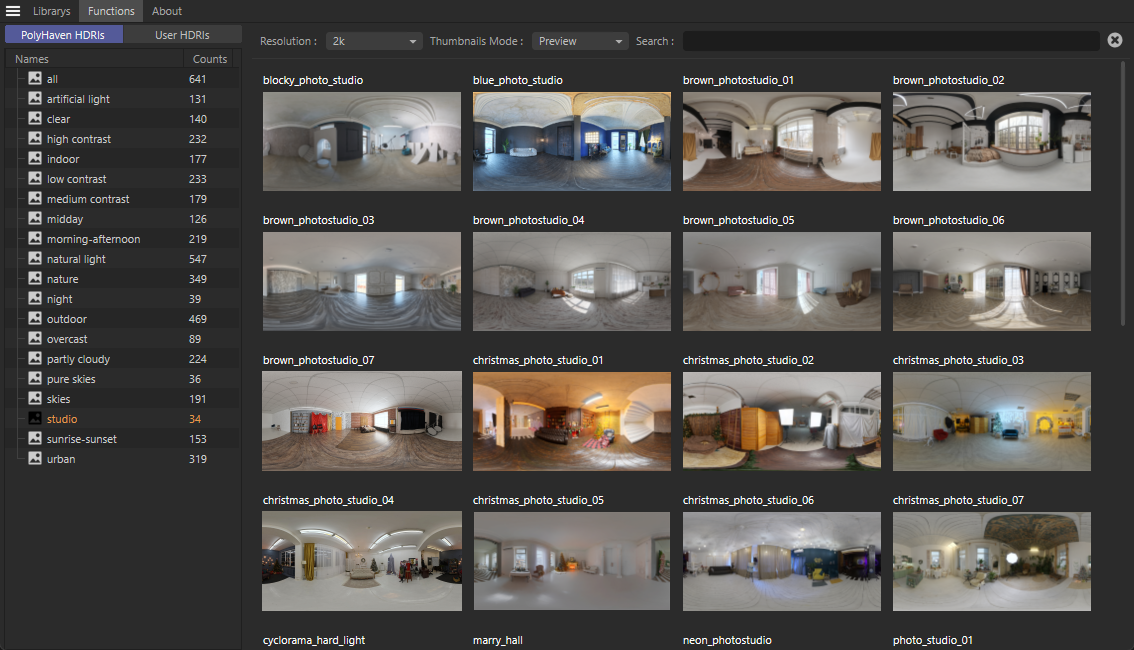The image size is (1134, 650).
Task: Switch to the PolyHaven HDRIs tab
Action: coord(64,35)
